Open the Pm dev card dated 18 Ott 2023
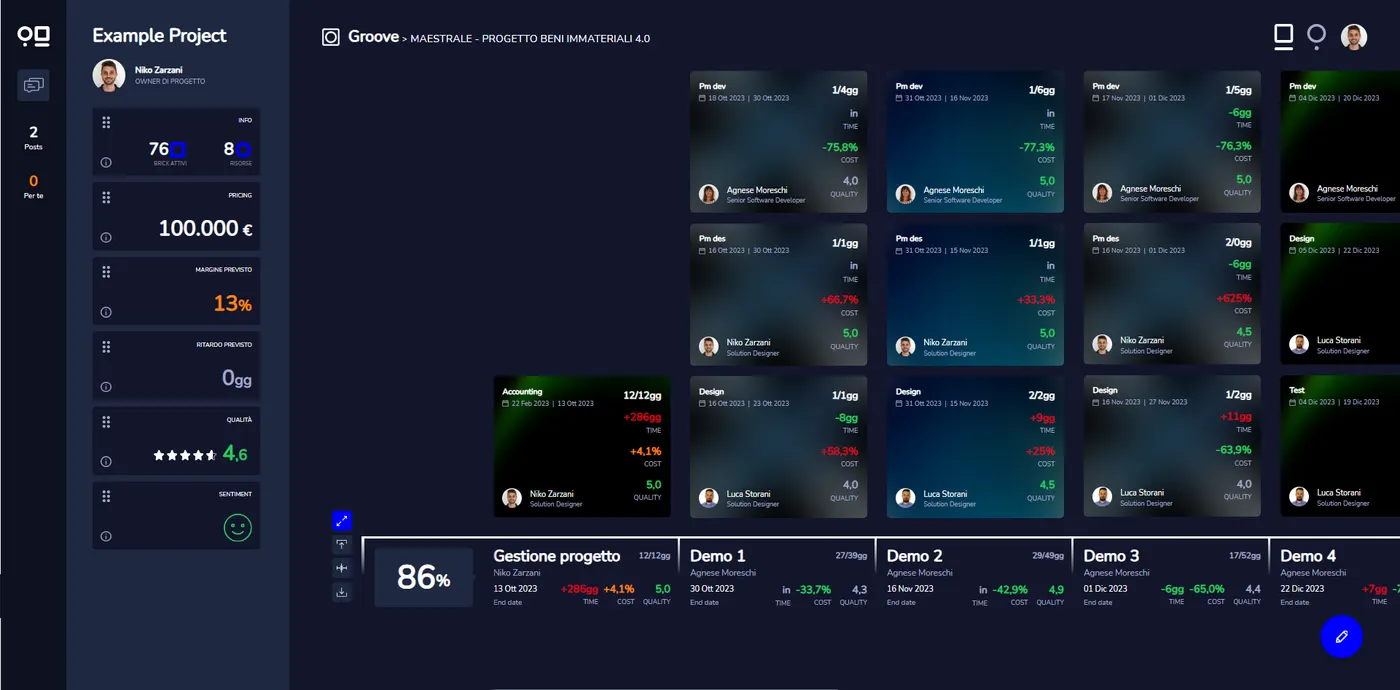The image size is (1400, 690). coord(778,141)
